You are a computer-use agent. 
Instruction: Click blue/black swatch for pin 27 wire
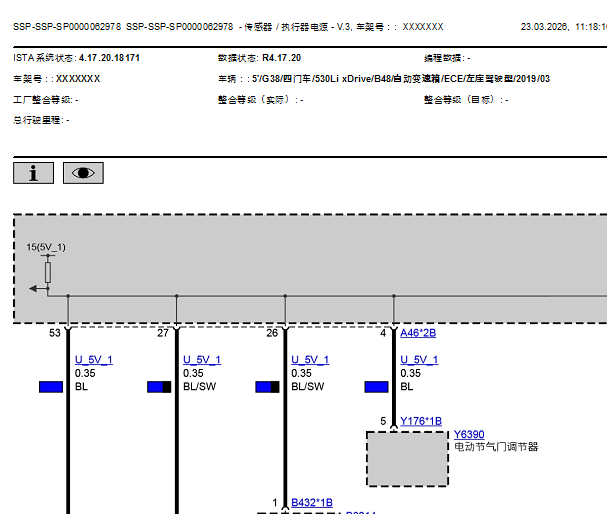(159, 387)
